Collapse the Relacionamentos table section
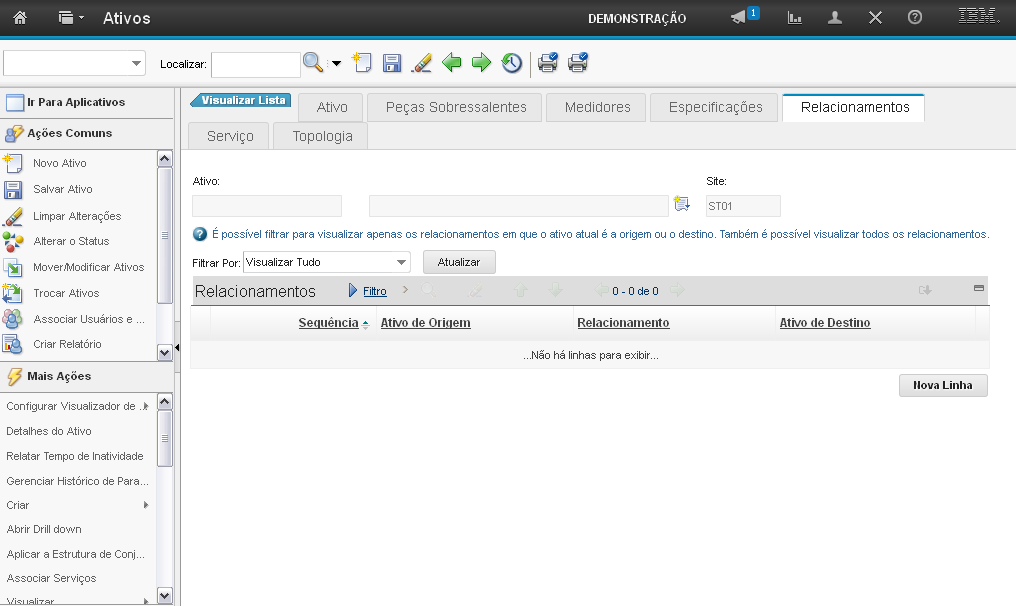This screenshot has width=1016, height=607. (x=978, y=288)
